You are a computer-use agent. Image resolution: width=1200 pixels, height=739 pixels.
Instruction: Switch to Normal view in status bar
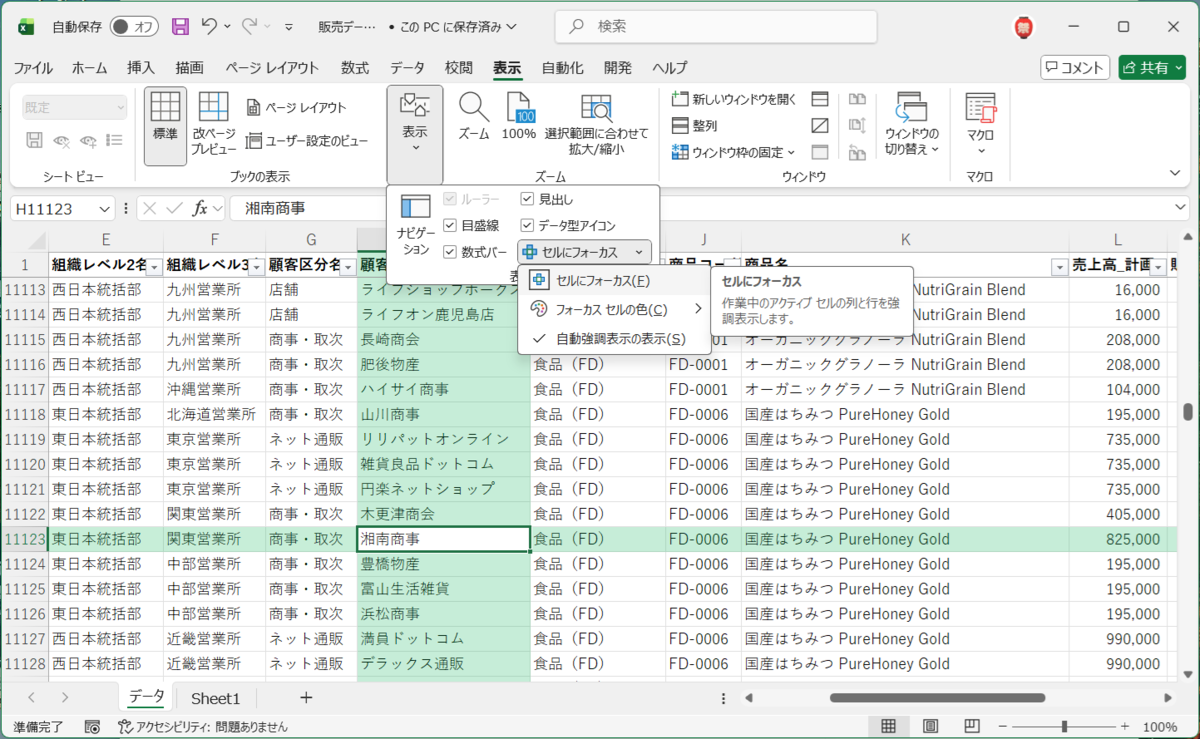pyautogui.click(x=888, y=726)
